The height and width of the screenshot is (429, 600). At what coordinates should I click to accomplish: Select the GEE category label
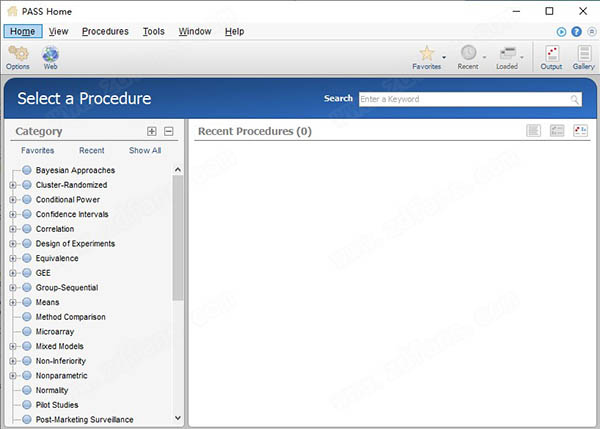pyautogui.click(x=43, y=273)
